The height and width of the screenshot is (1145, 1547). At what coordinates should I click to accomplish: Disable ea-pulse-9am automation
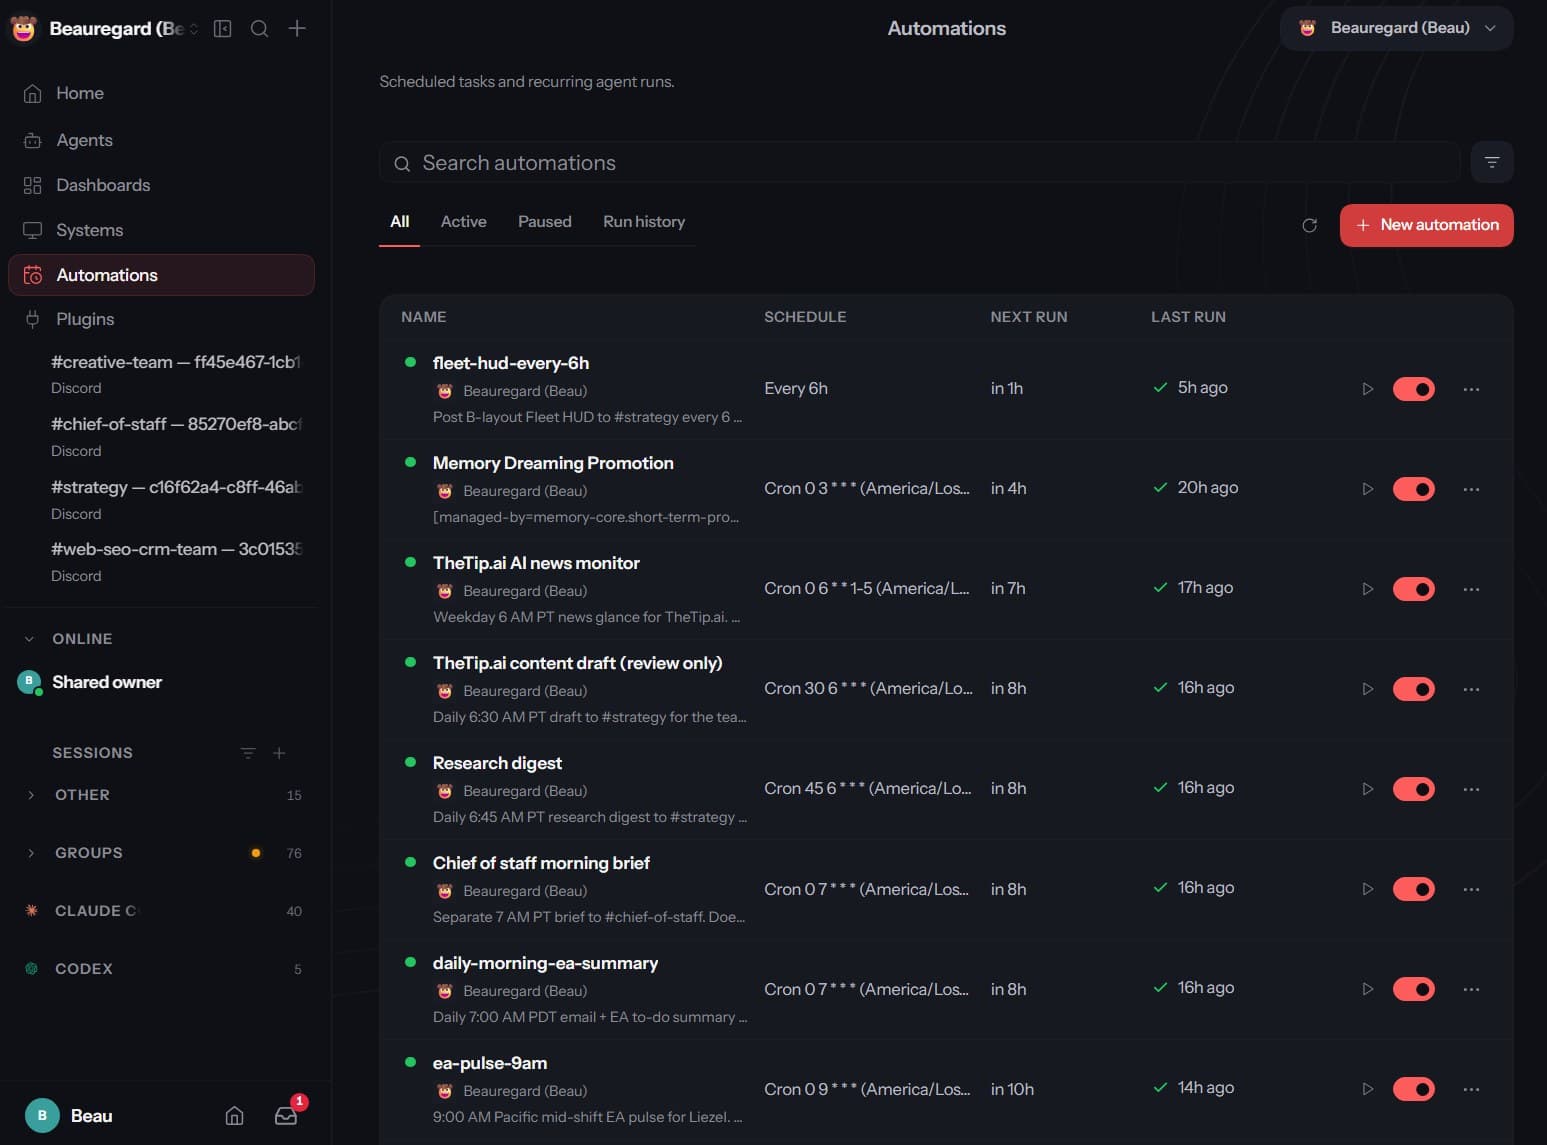[1413, 1089]
